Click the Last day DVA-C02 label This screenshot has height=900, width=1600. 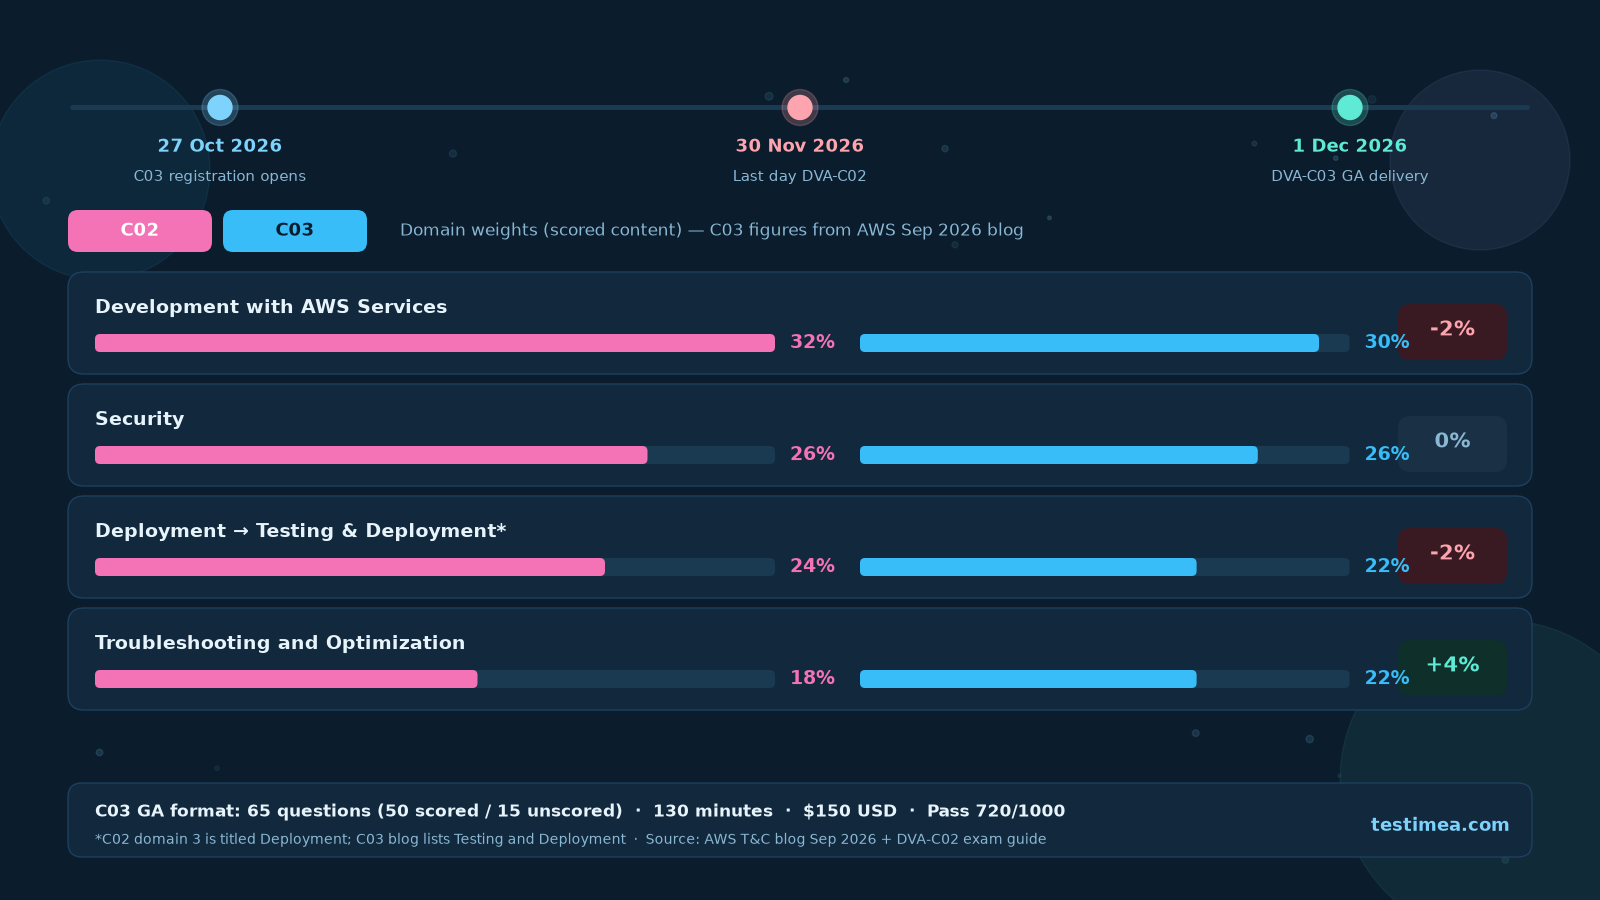click(800, 176)
